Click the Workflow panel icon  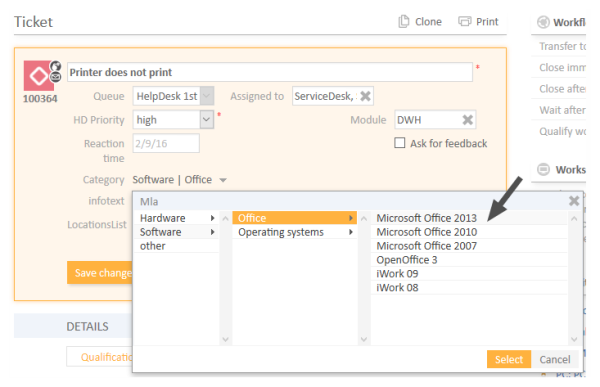(x=543, y=22)
